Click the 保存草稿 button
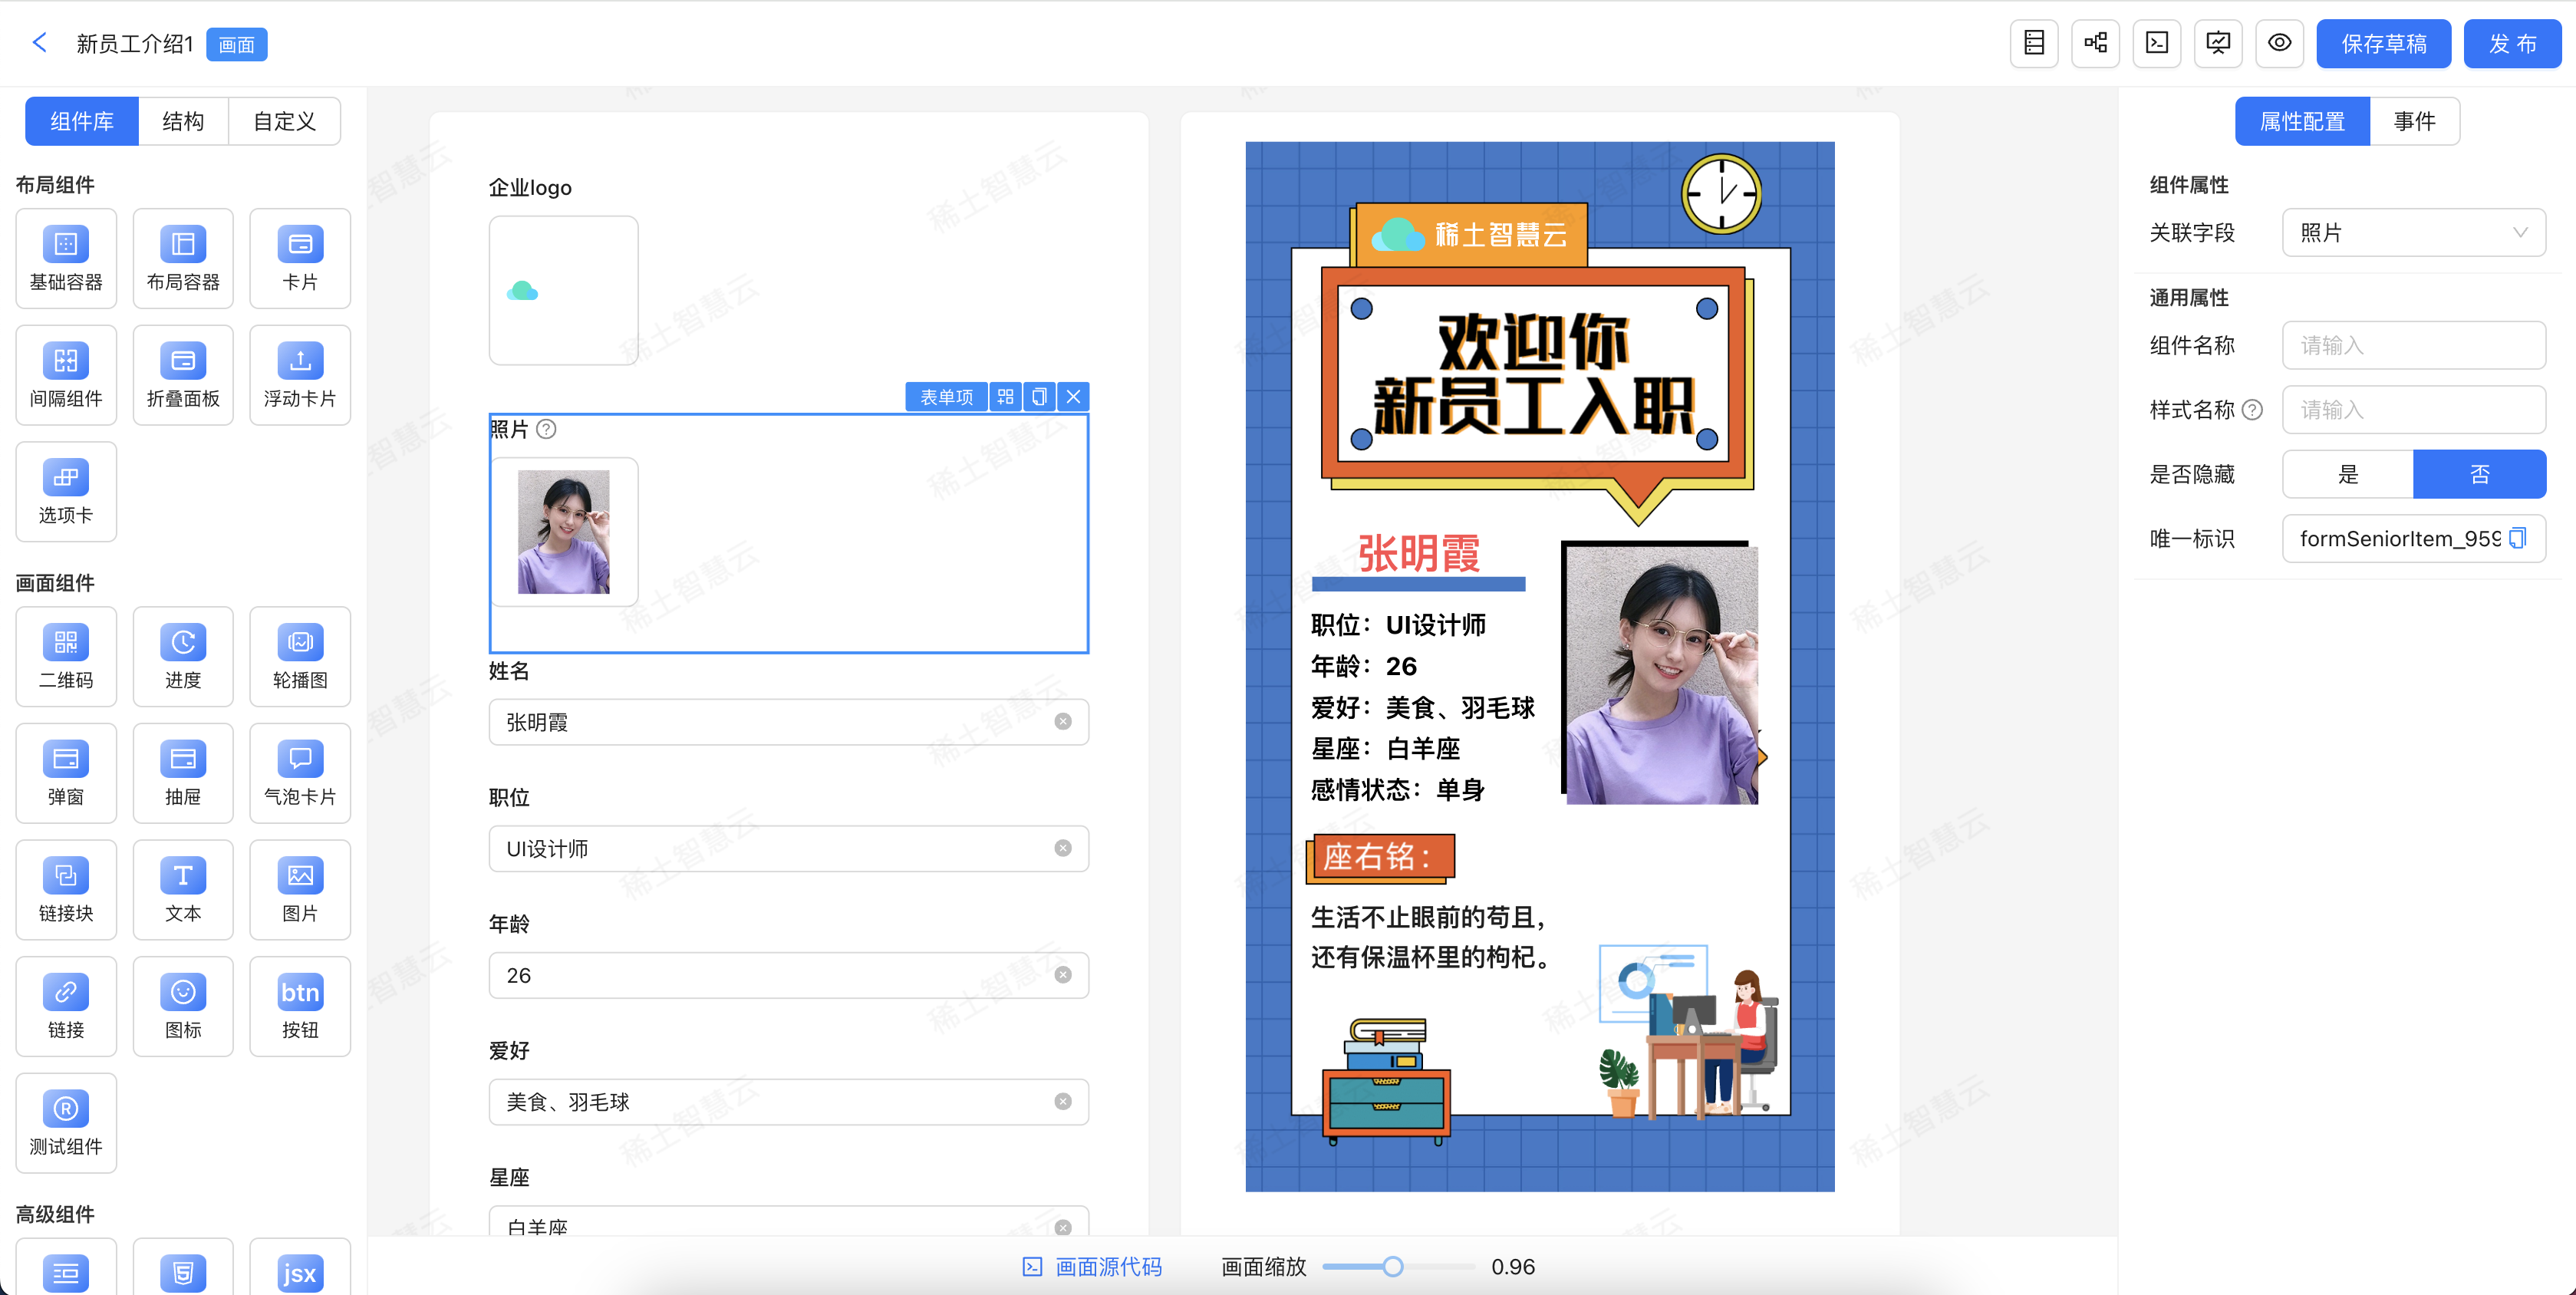The height and width of the screenshot is (1295, 2576). pyautogui.click(x=2383, y=44)
